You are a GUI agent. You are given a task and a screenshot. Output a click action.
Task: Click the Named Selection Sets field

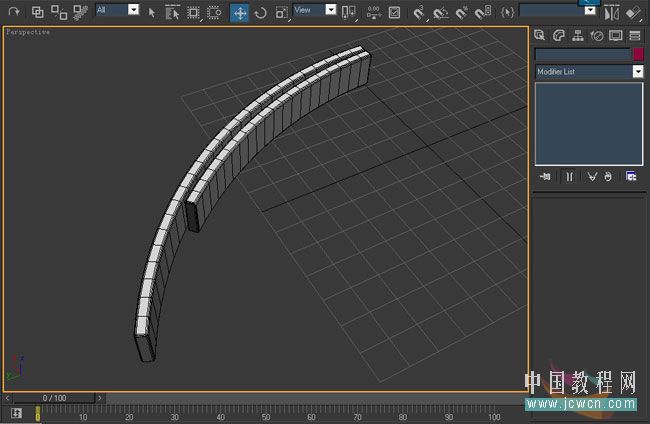(551, 10)
